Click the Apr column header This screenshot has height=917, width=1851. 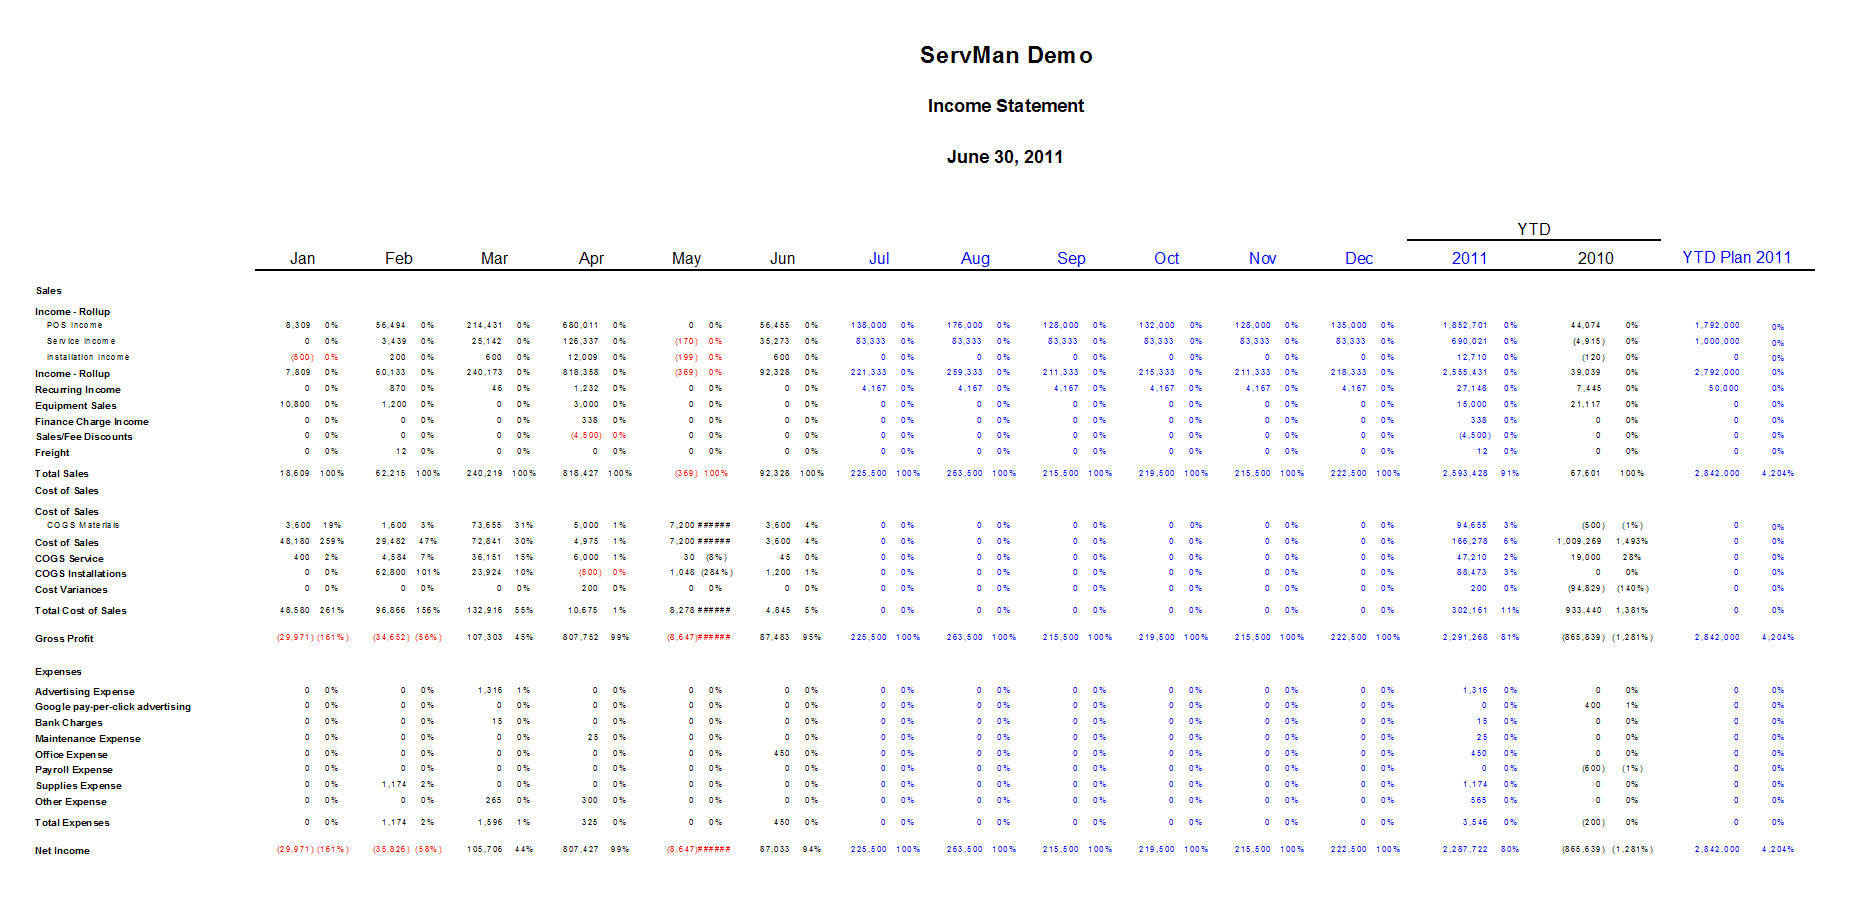click(591, 258)
